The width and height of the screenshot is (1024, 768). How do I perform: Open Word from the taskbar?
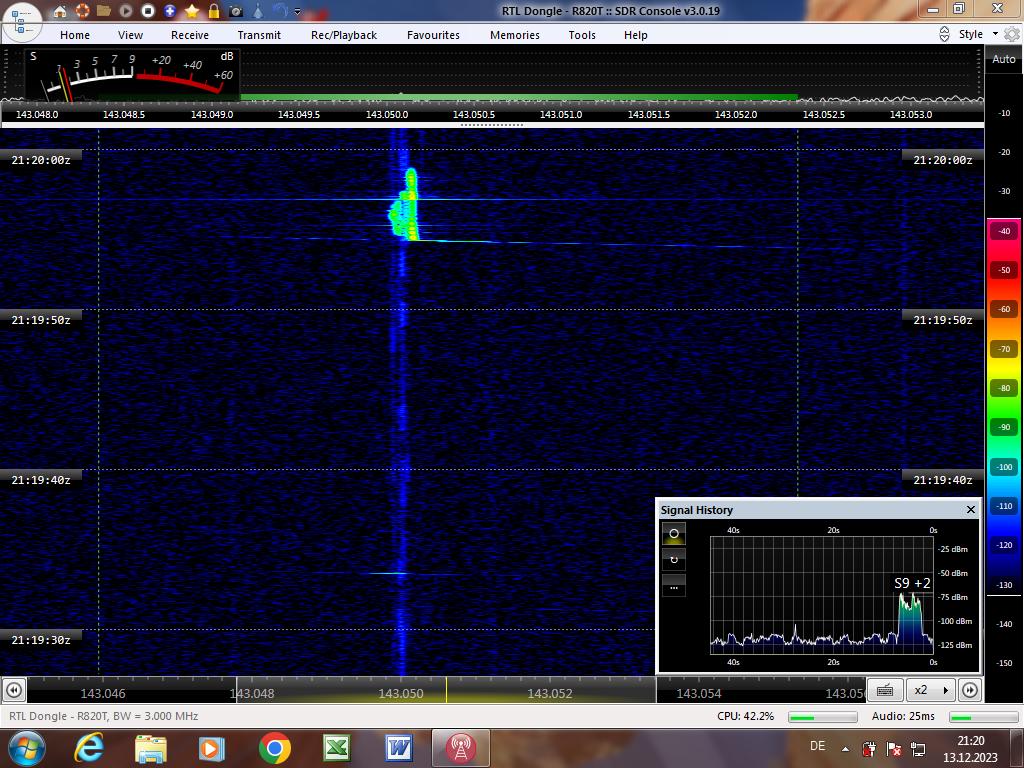tap(398, 748)
